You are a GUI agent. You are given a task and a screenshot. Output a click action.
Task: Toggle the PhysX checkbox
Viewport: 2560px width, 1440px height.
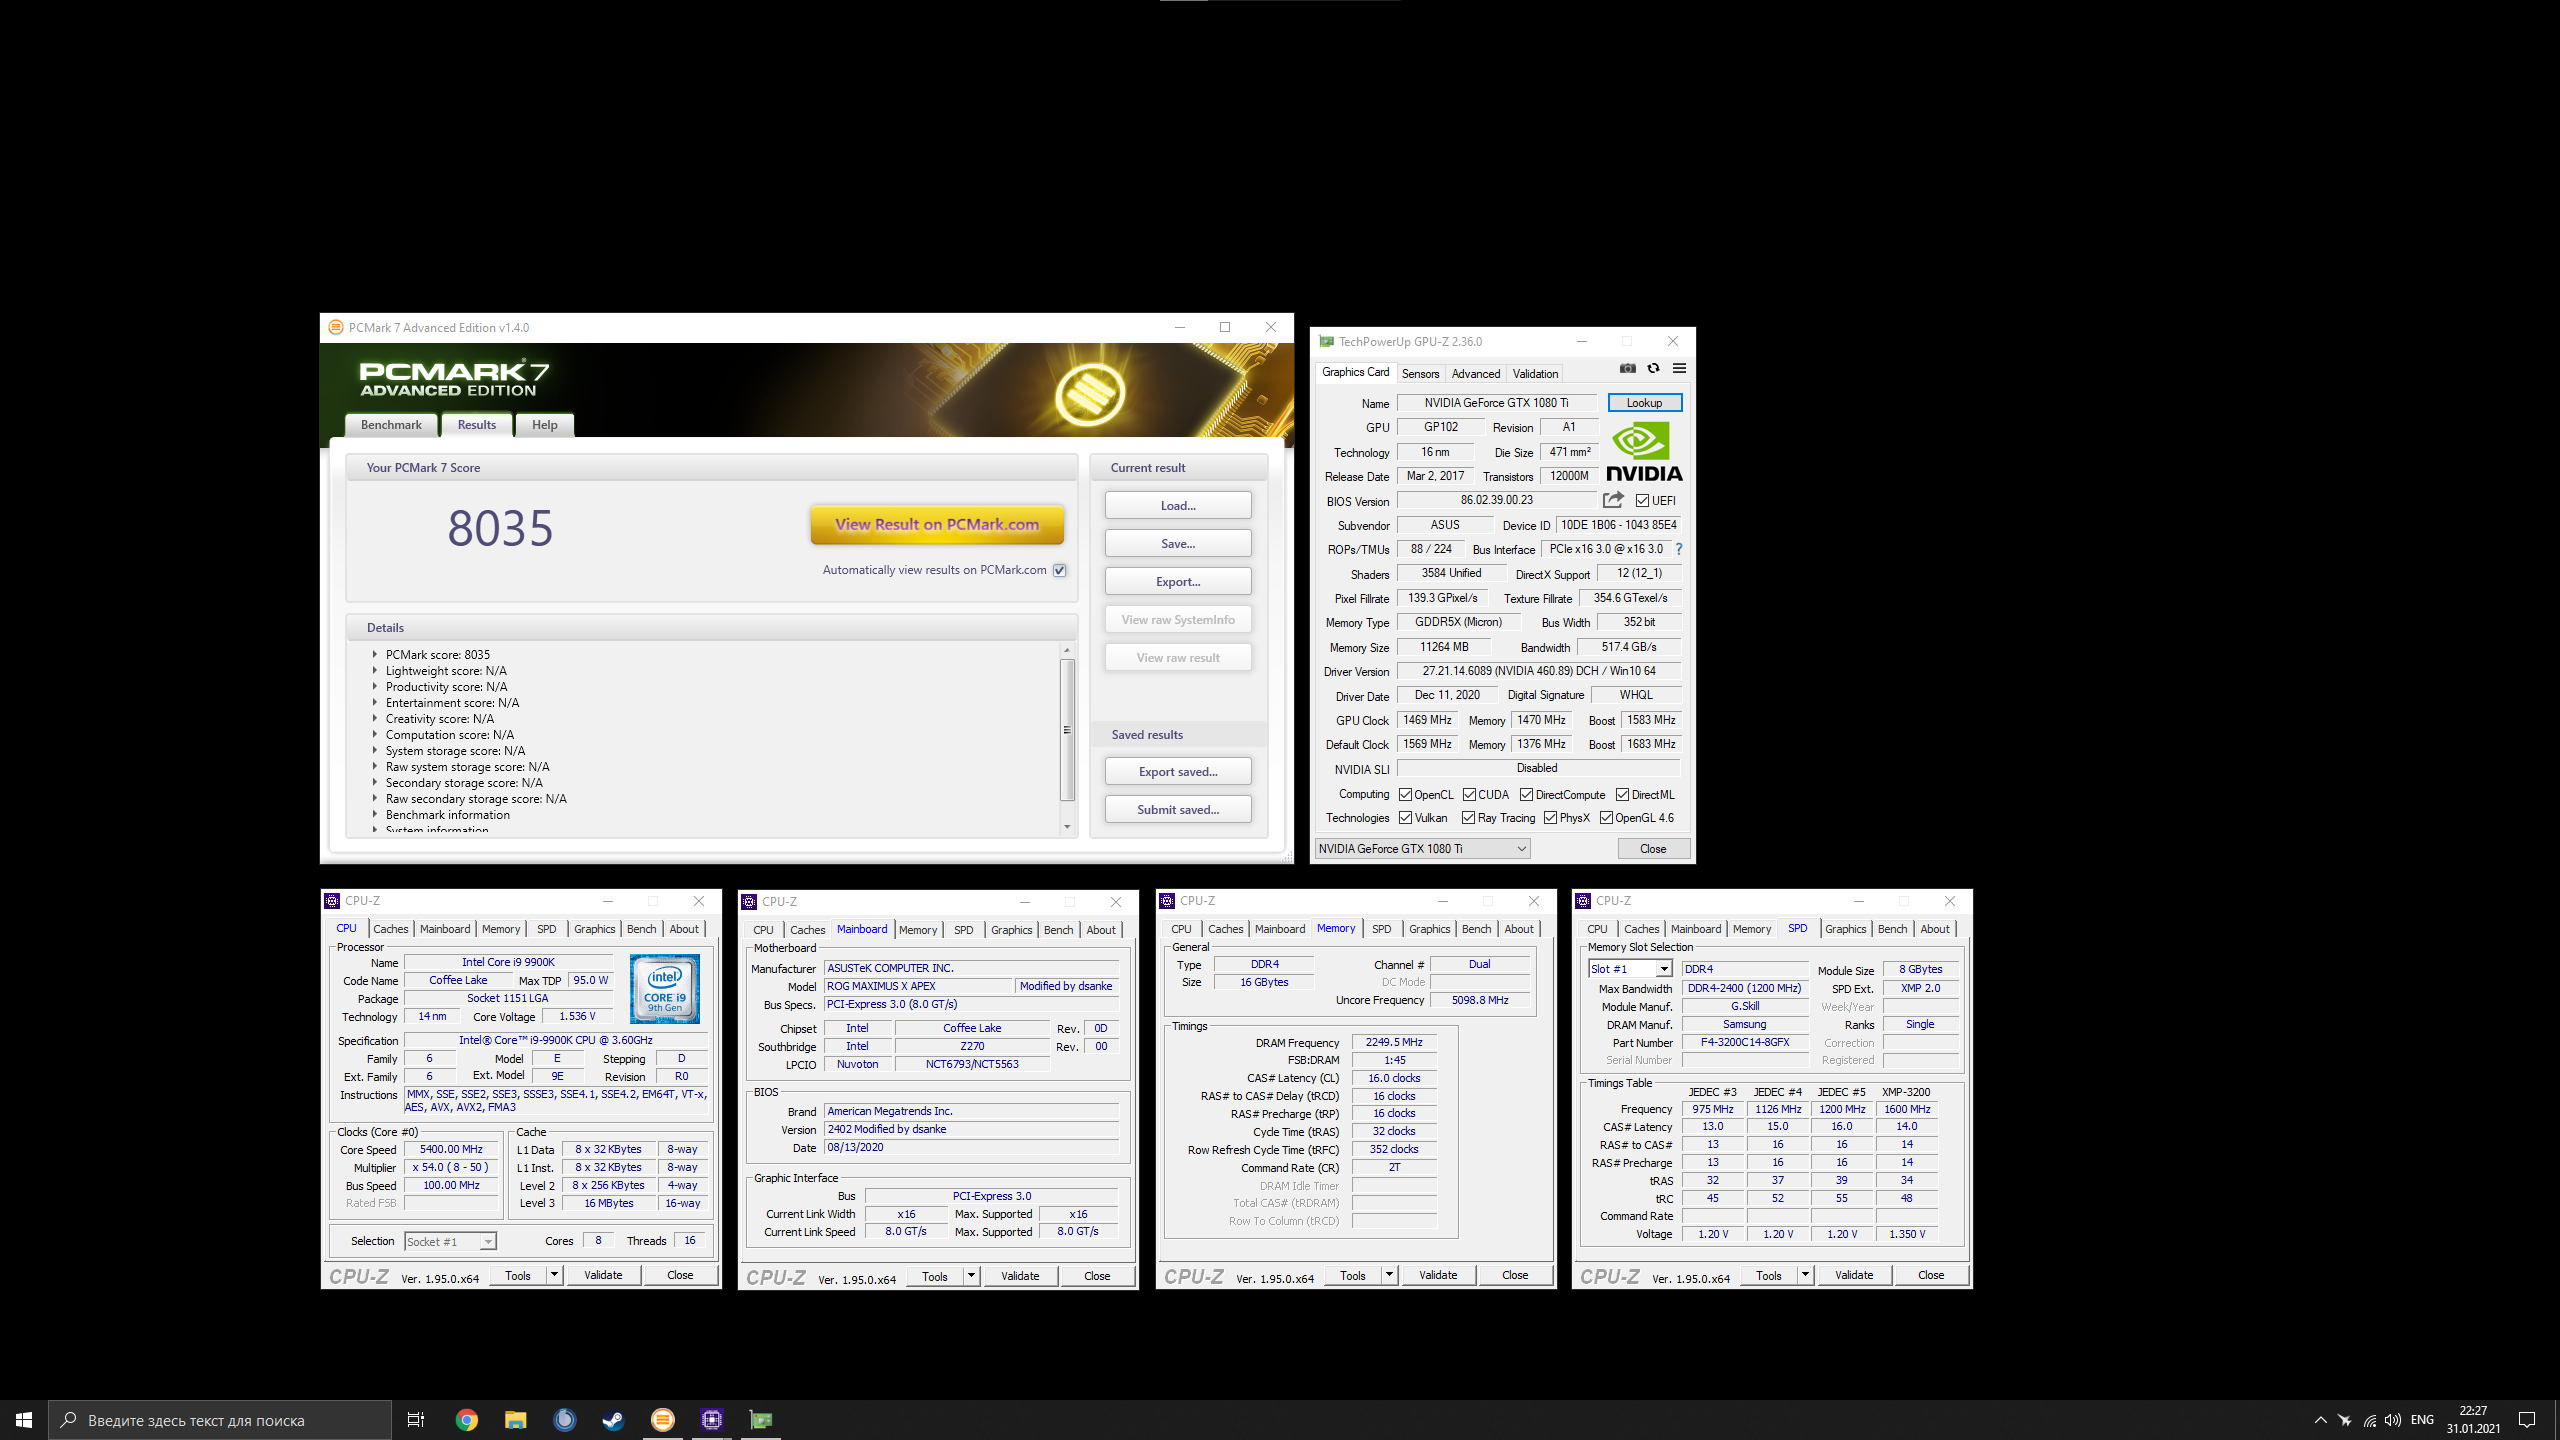pos(1550,817)
